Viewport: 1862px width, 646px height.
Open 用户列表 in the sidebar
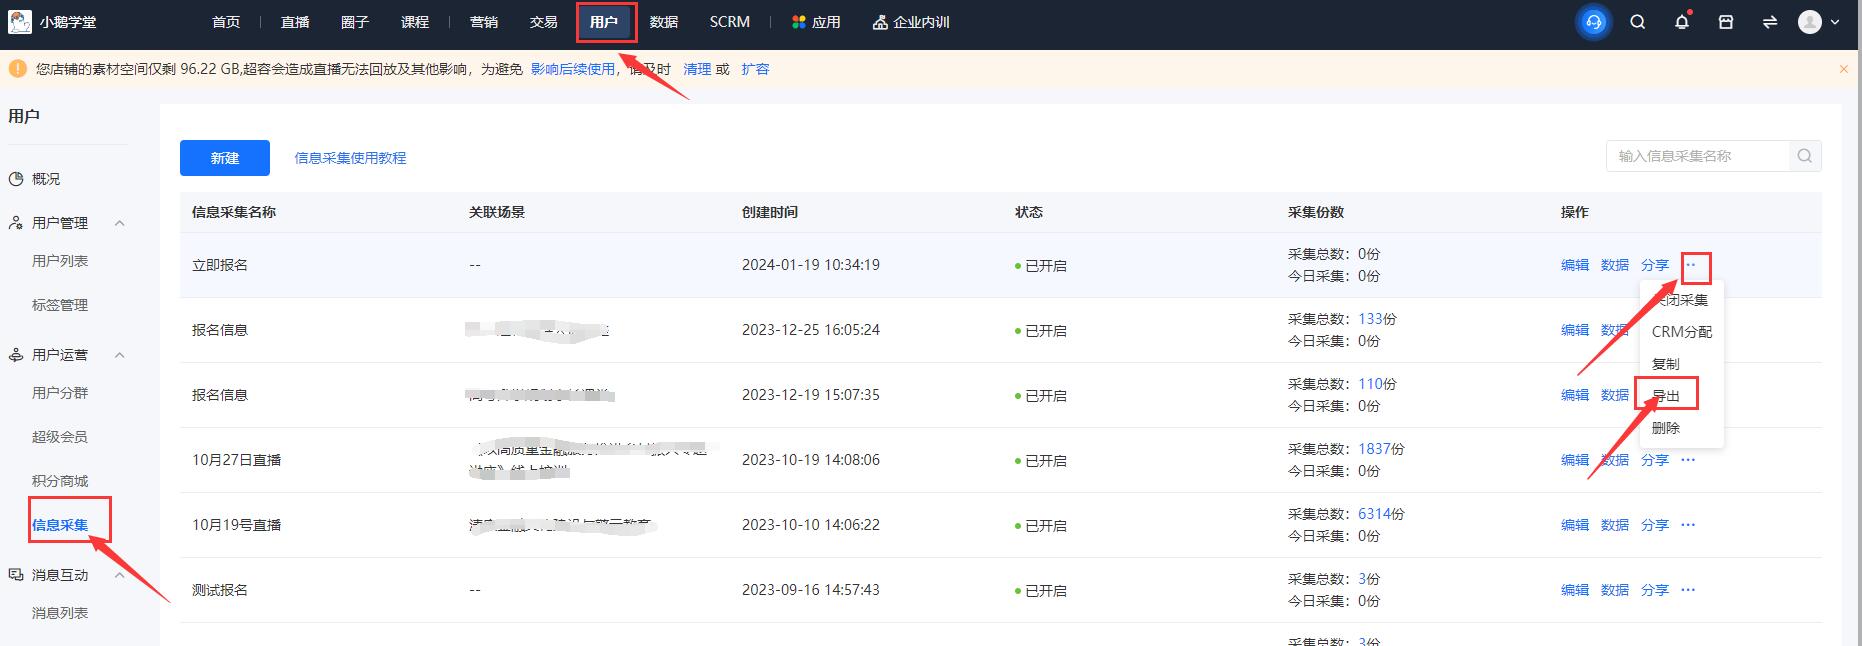coord(60,261)
